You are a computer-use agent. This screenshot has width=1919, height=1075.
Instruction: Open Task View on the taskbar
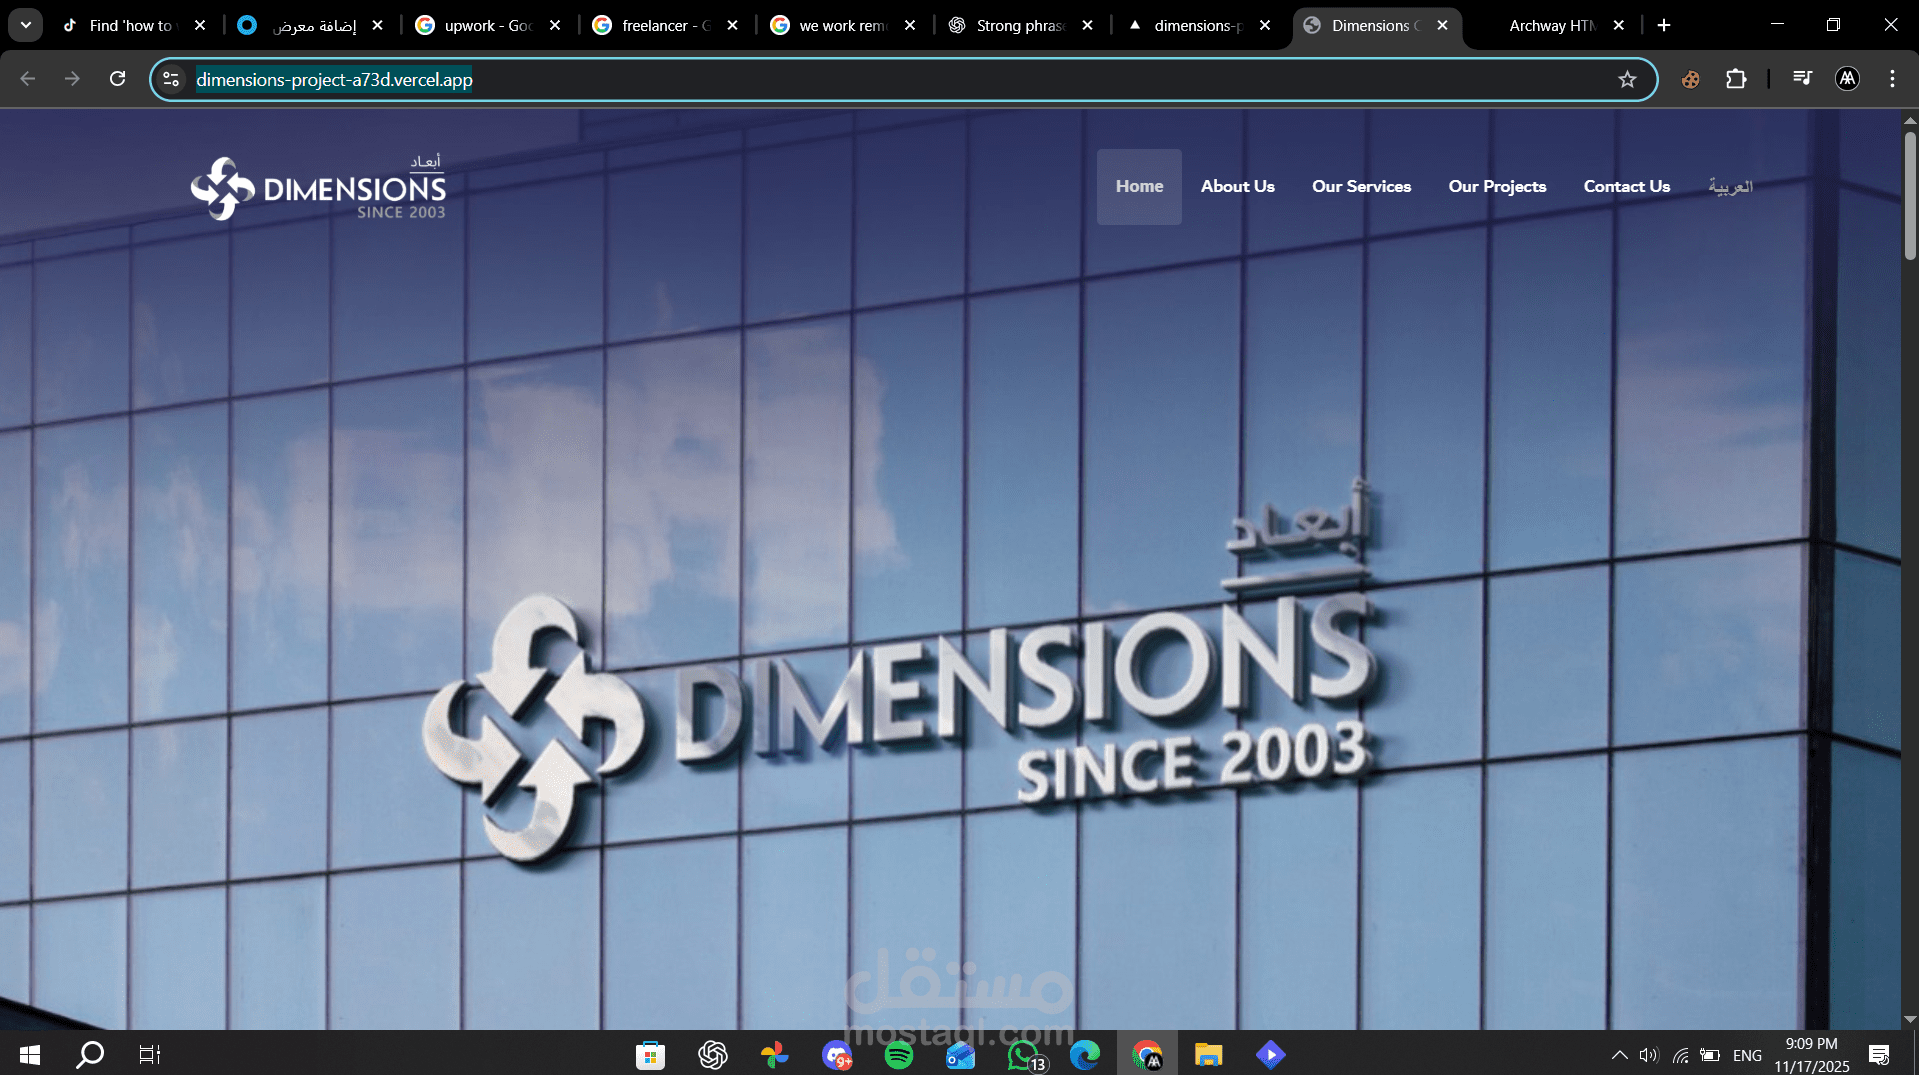[150, 1054]
